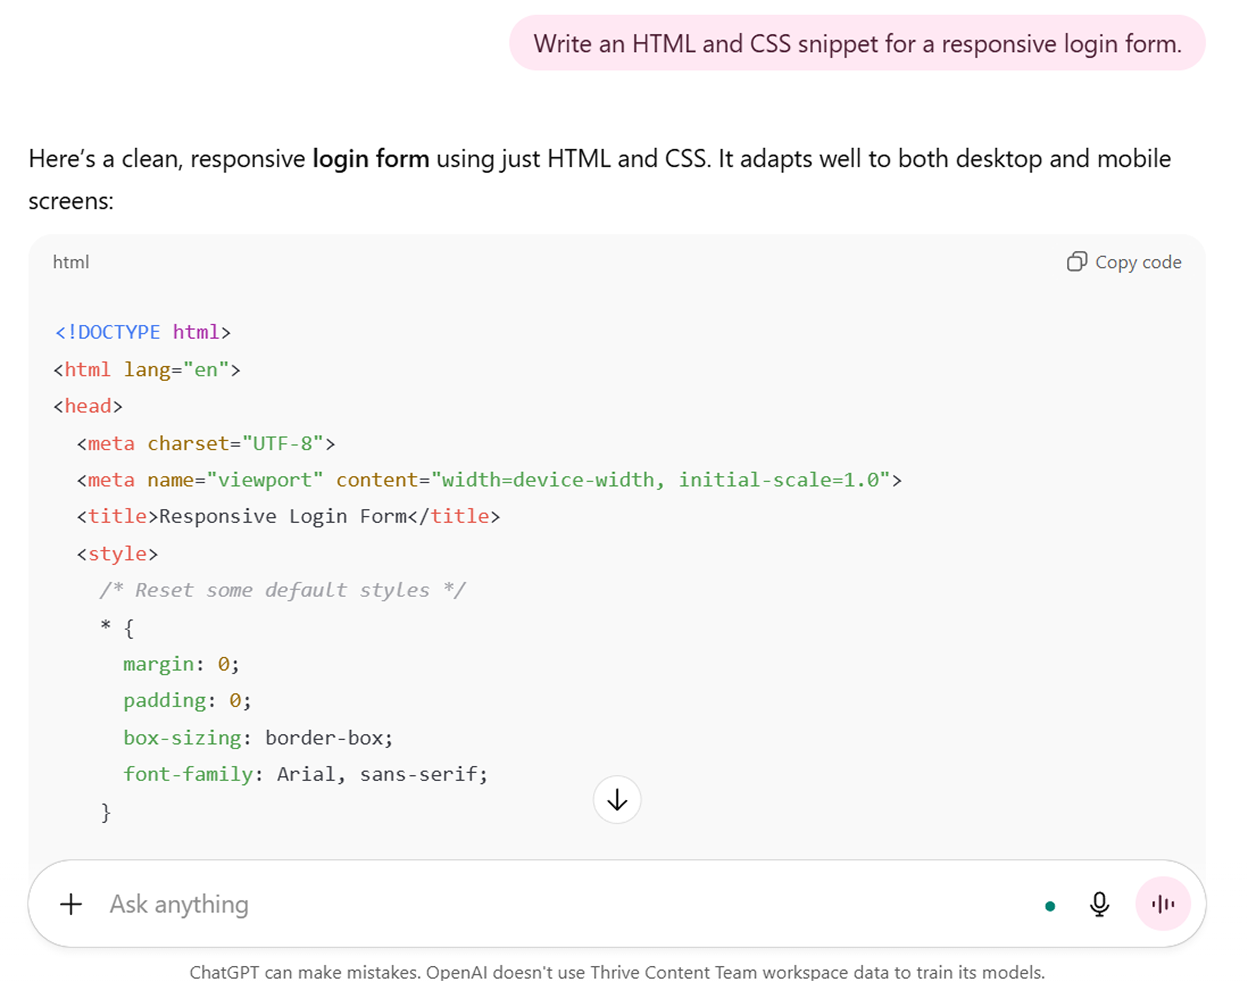Click the 'Copy code' text label
The width and height of the screenshot is (1248, 981).
point(1139,261)
